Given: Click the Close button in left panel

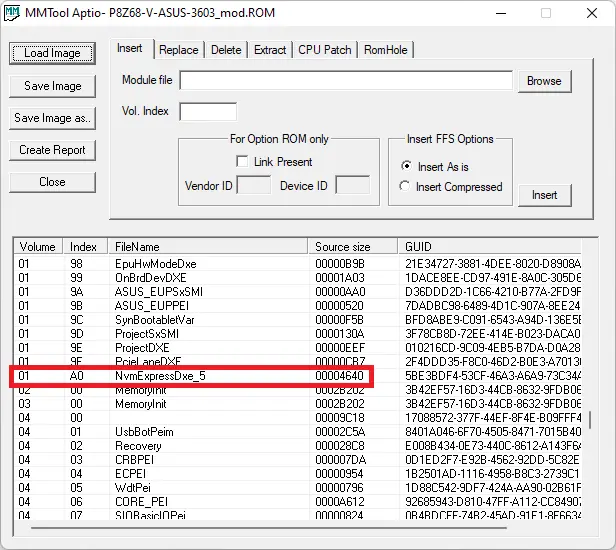Looking at the screenshot, I should [52, 182].
